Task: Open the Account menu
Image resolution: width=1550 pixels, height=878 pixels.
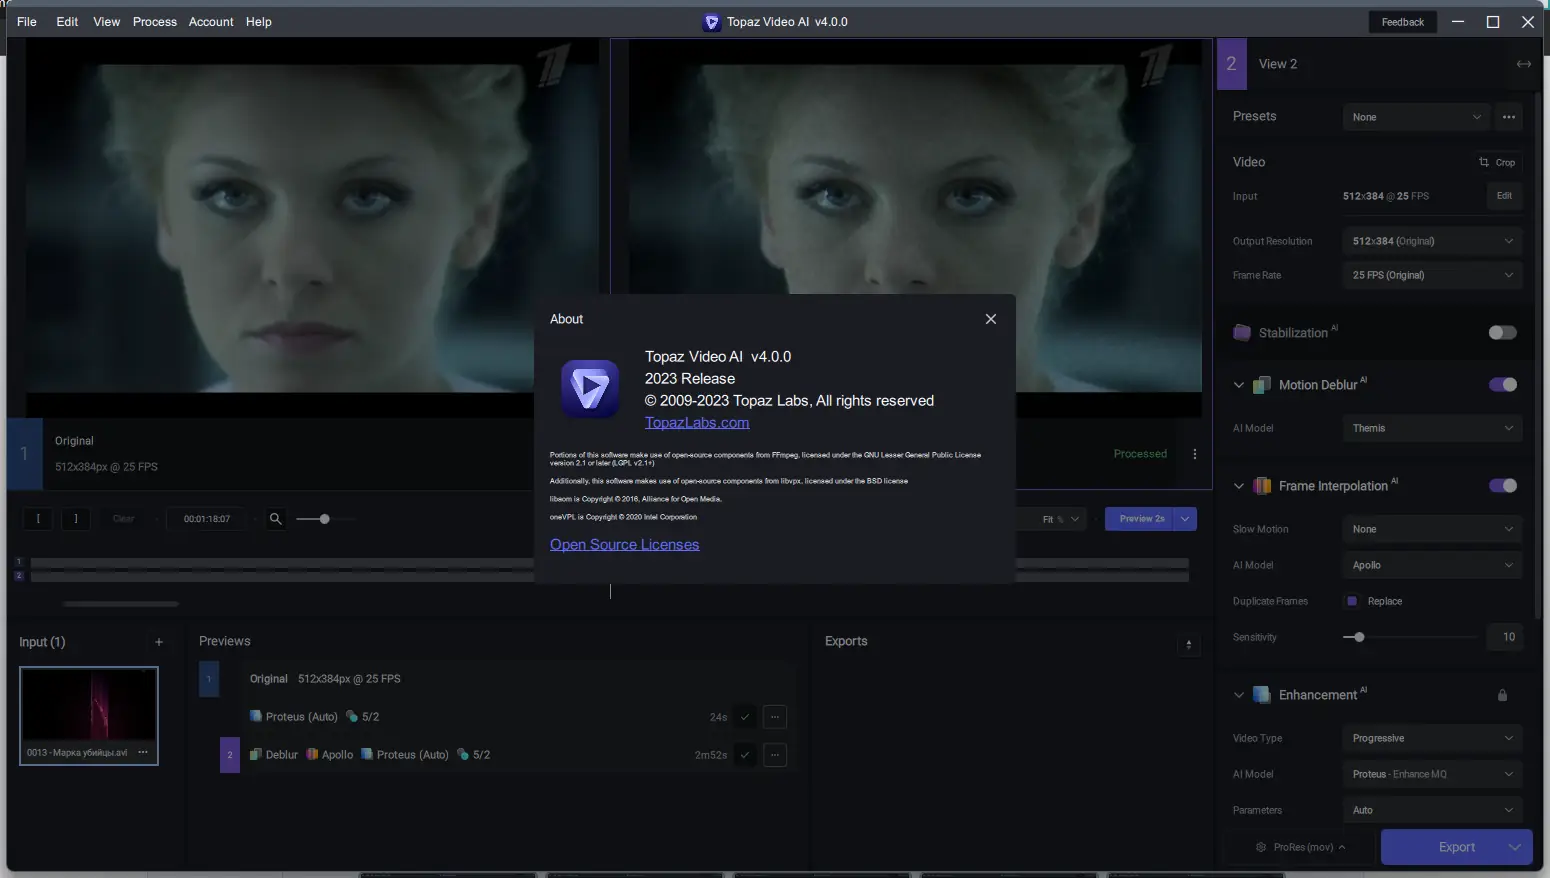Action: (x=211, y=22)
